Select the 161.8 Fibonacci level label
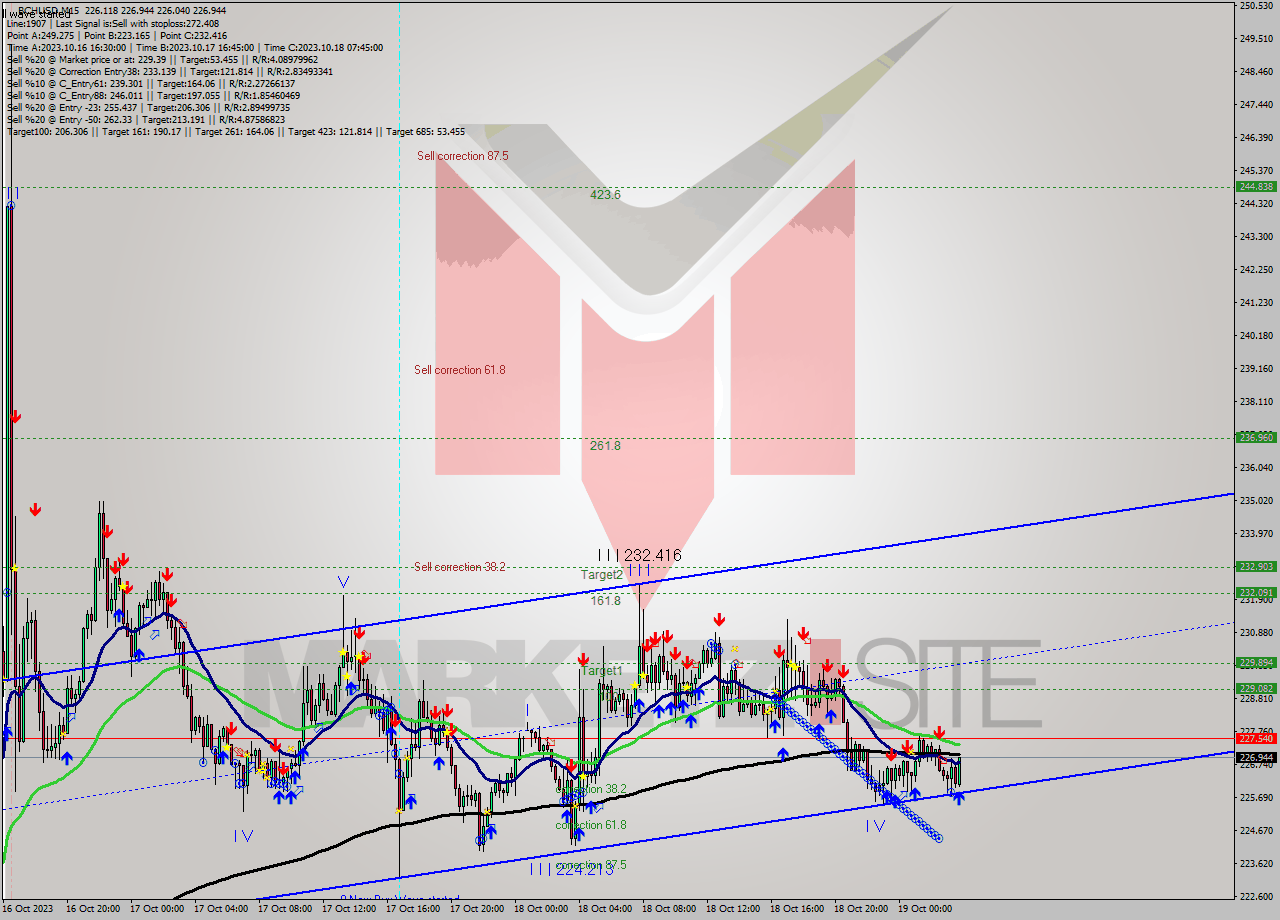Image resolution: width=1280 pixels, height=920 pixels. point(605,601)
